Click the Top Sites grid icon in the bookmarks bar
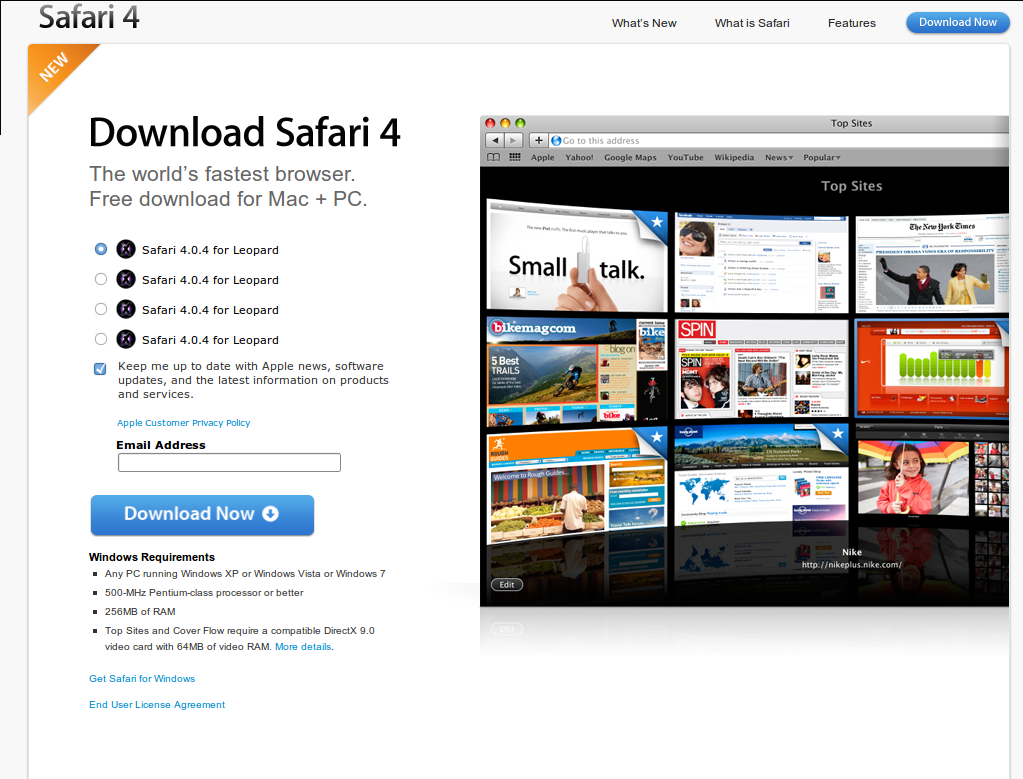Image resolution: width=1023 pixels, height=779 pixels. (515, 157)
